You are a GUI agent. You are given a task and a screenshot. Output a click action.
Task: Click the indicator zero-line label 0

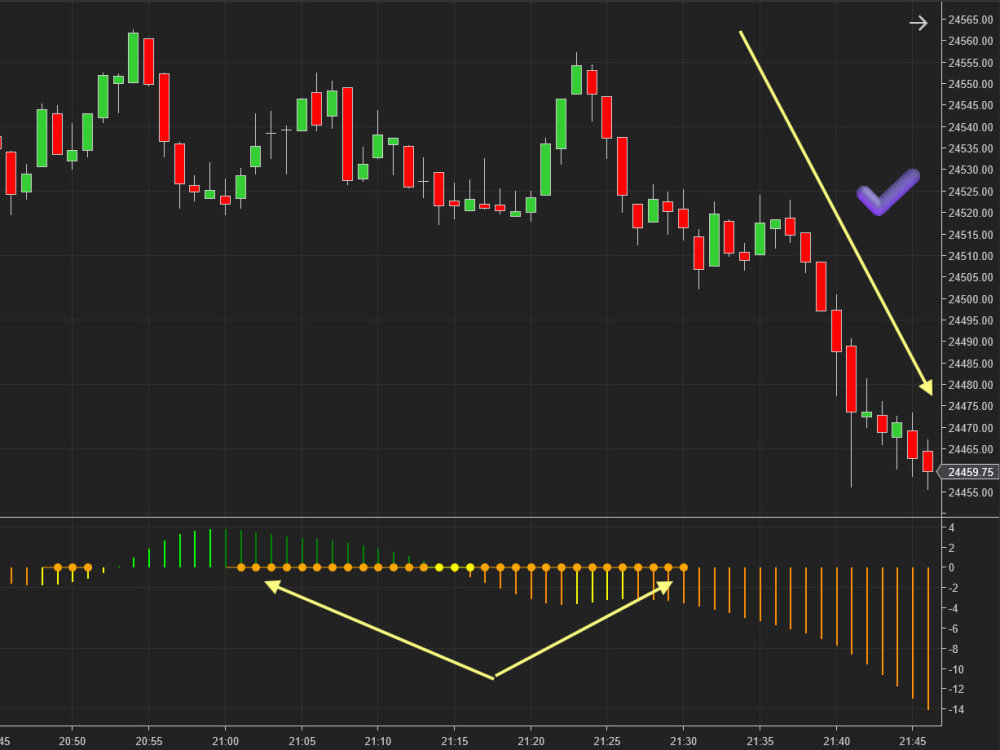952,568
